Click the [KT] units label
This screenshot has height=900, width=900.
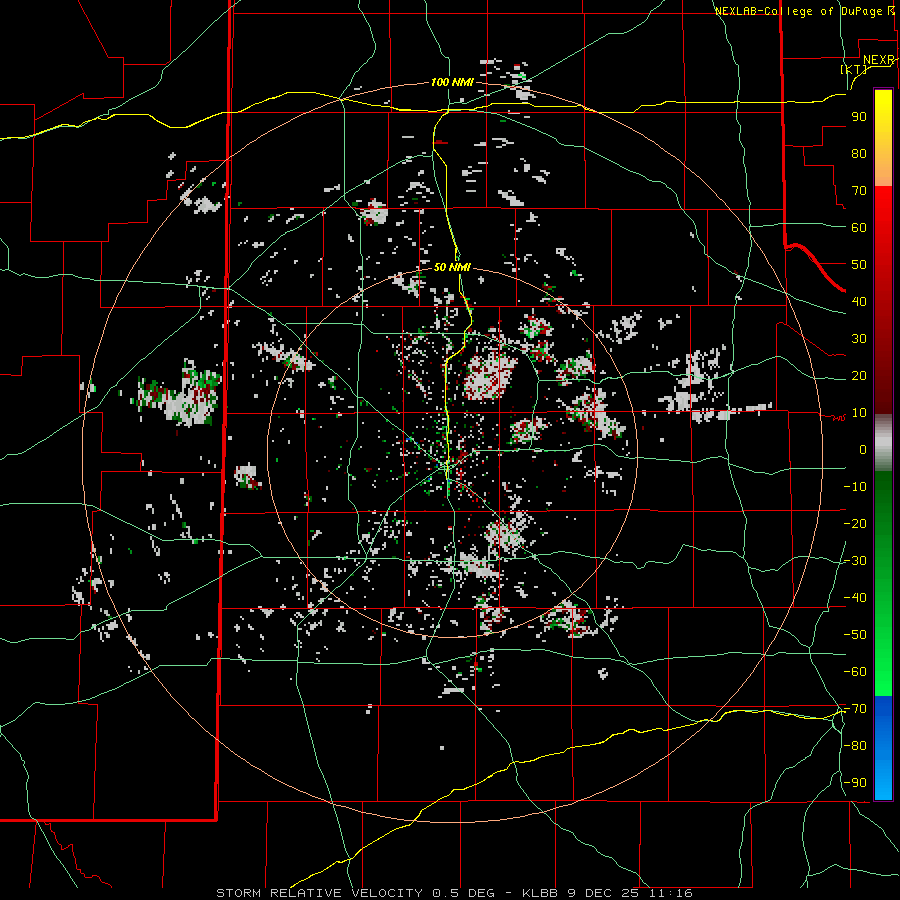click(854, 69)
